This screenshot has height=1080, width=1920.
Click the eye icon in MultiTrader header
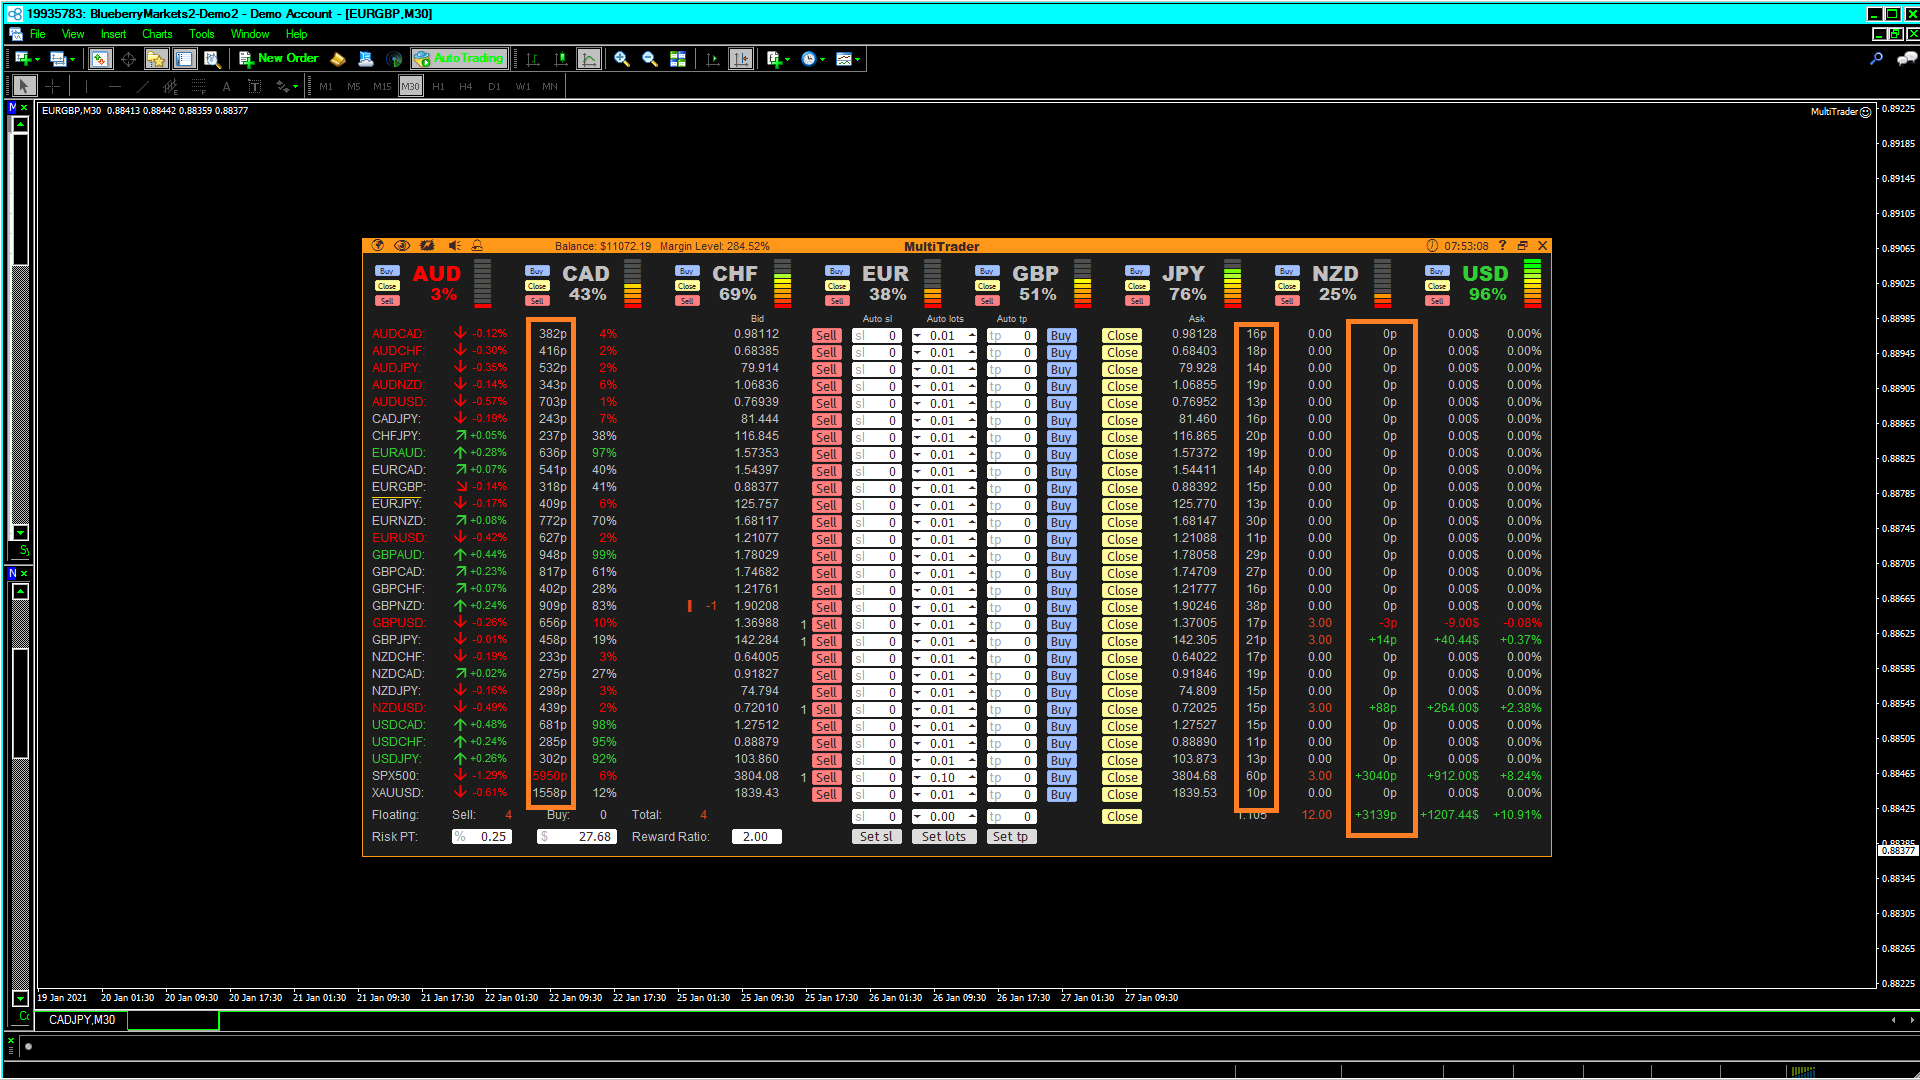click(402, 246)
